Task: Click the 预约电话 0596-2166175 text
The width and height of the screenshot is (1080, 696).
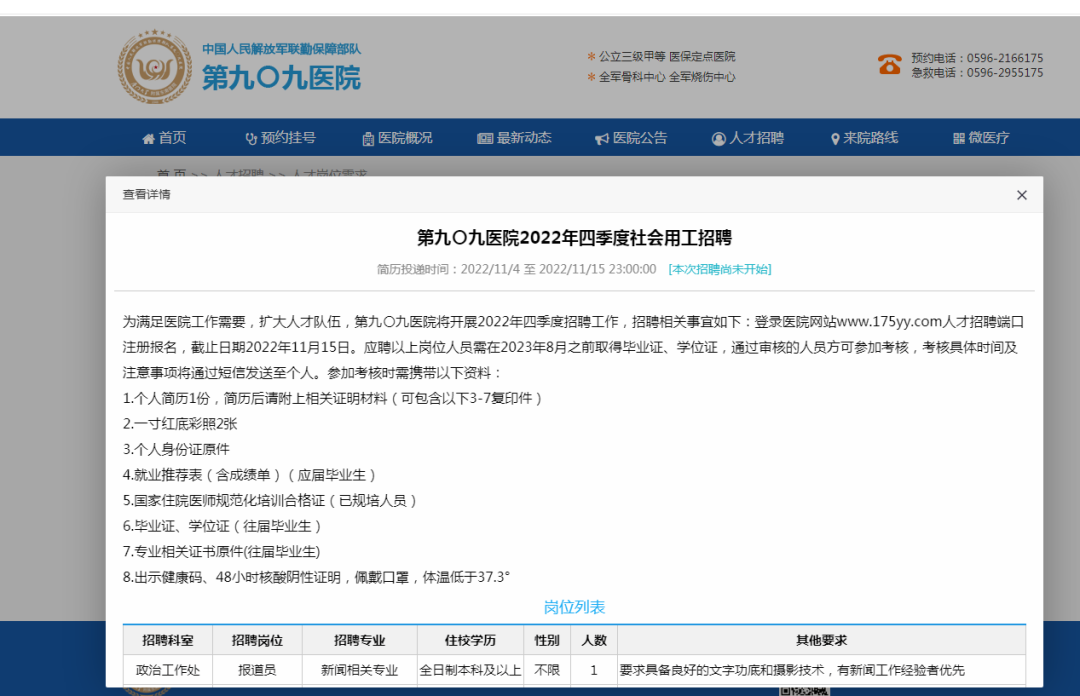Action: tap(977, 58)
